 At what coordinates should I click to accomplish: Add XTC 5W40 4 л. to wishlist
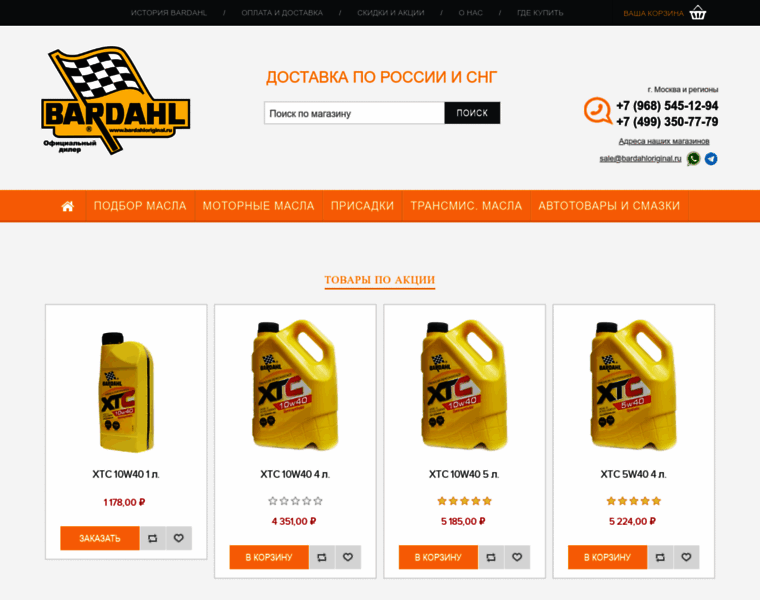click(686, 557)
